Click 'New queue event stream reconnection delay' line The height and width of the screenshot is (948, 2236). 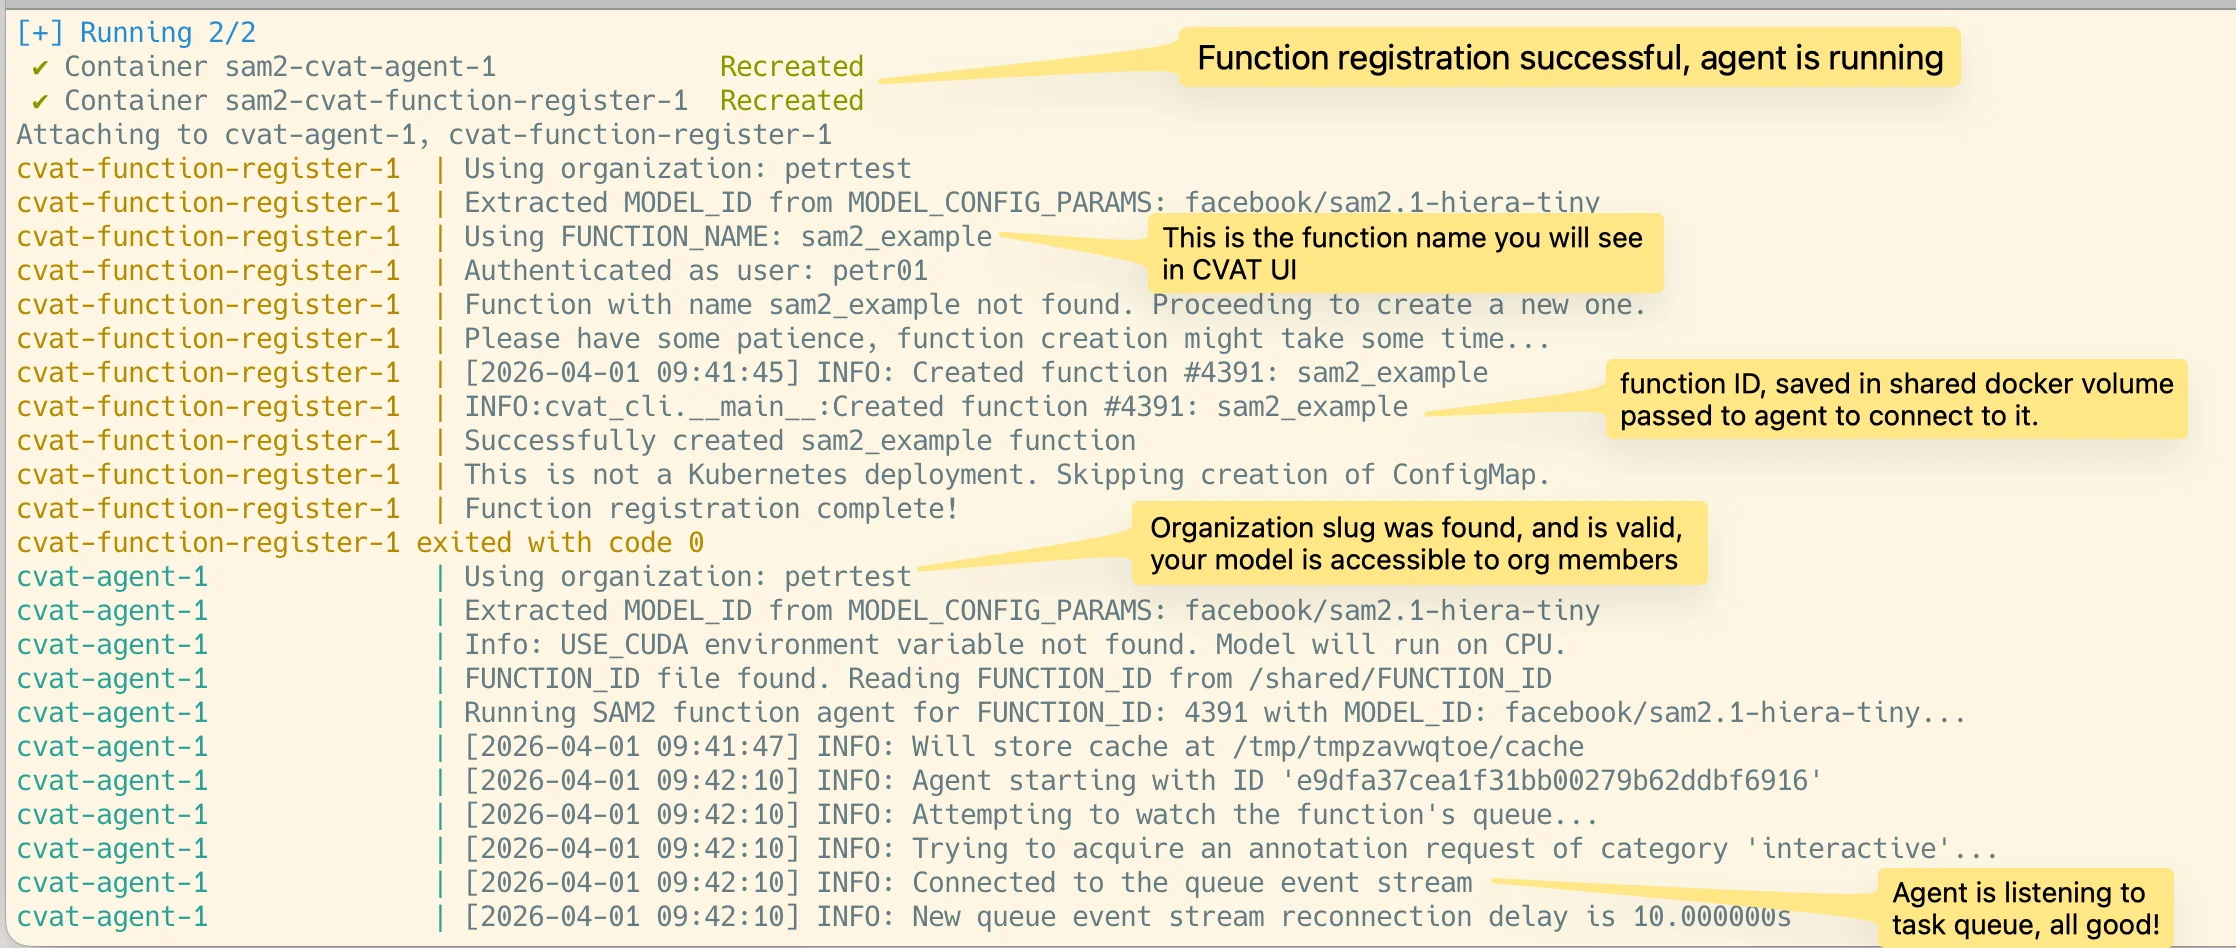point(1128,917)
